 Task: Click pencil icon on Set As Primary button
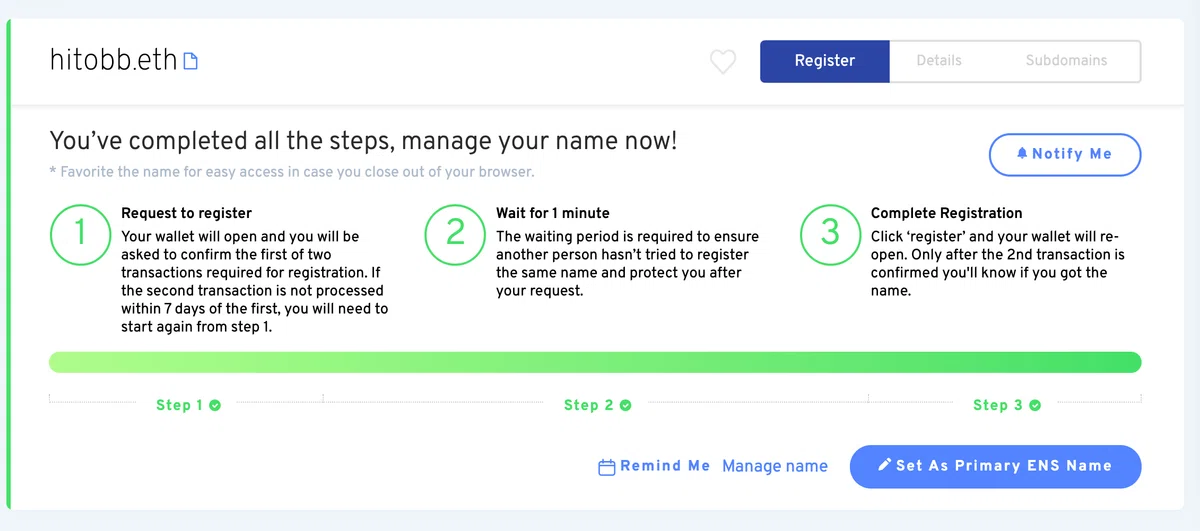[x=884, y=465]
